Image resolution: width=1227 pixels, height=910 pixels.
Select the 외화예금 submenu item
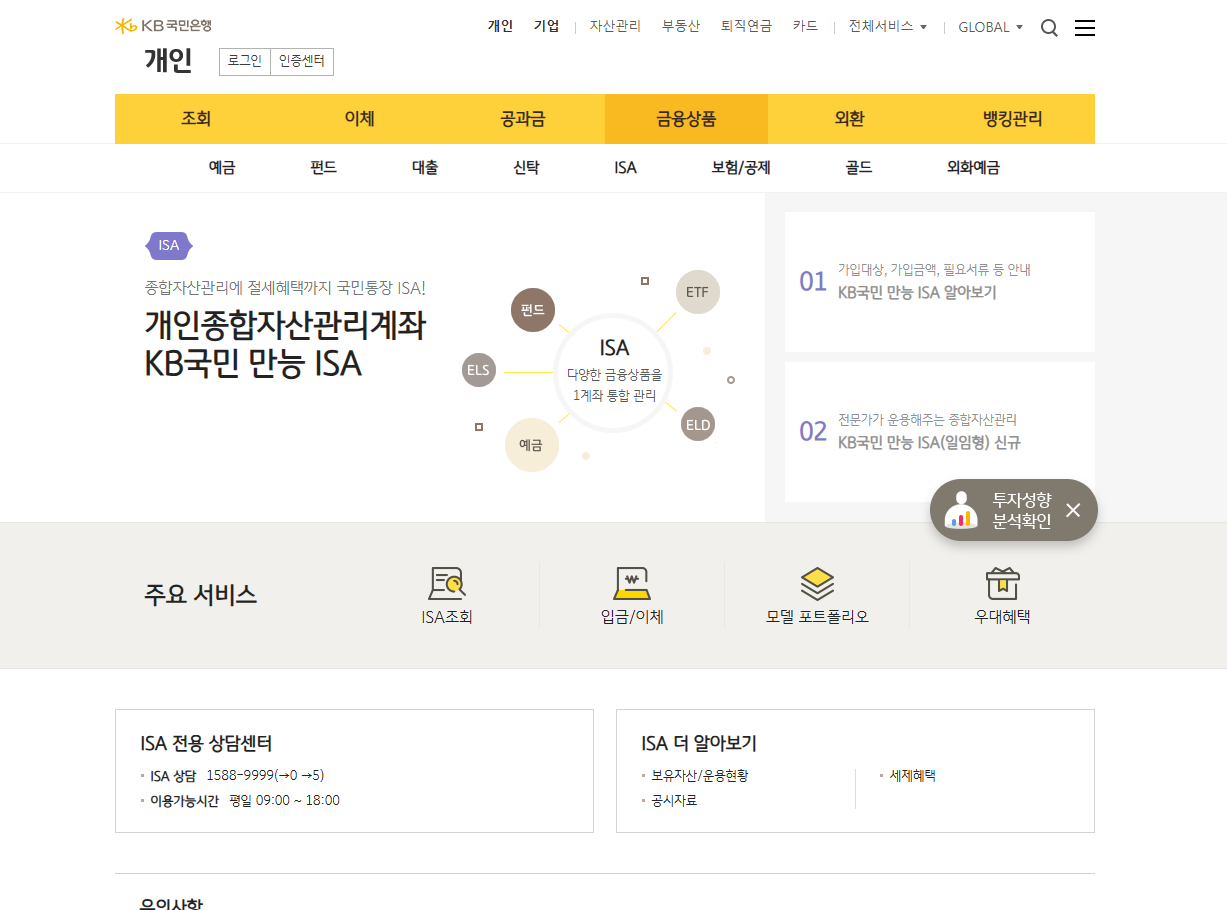973,168
